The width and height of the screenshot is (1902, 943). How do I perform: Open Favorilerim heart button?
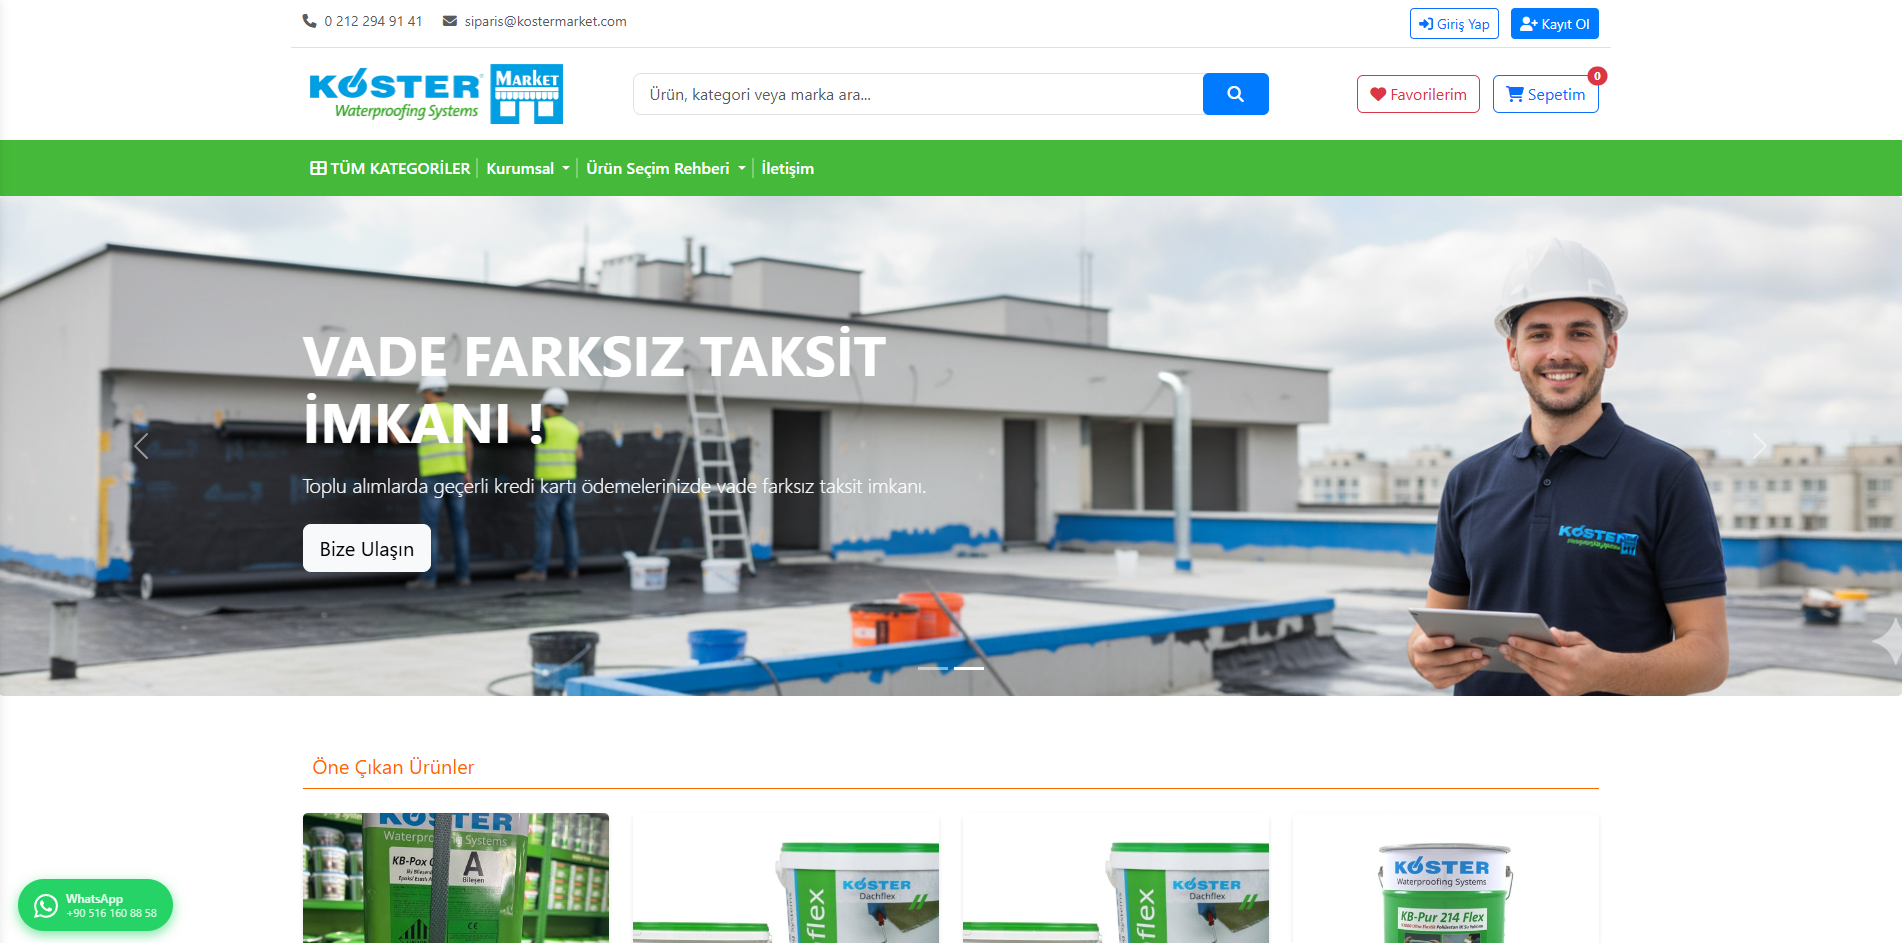click(1417, 94)
